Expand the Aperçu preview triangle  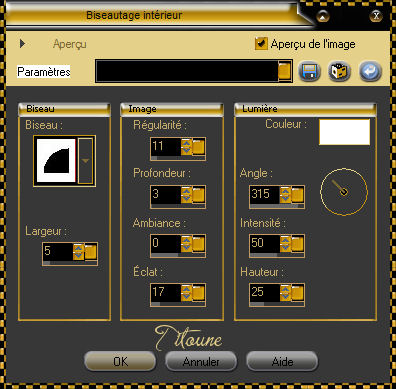pos(22,43)
